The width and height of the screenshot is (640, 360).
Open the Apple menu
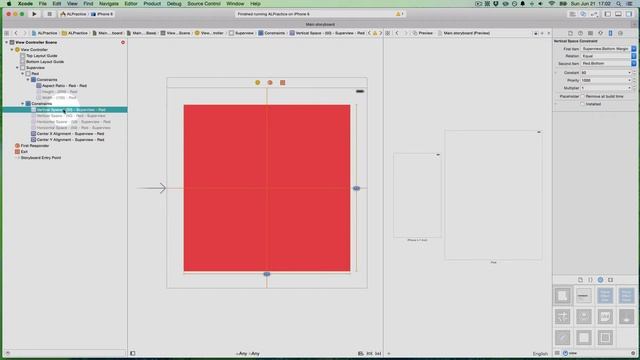9,4
